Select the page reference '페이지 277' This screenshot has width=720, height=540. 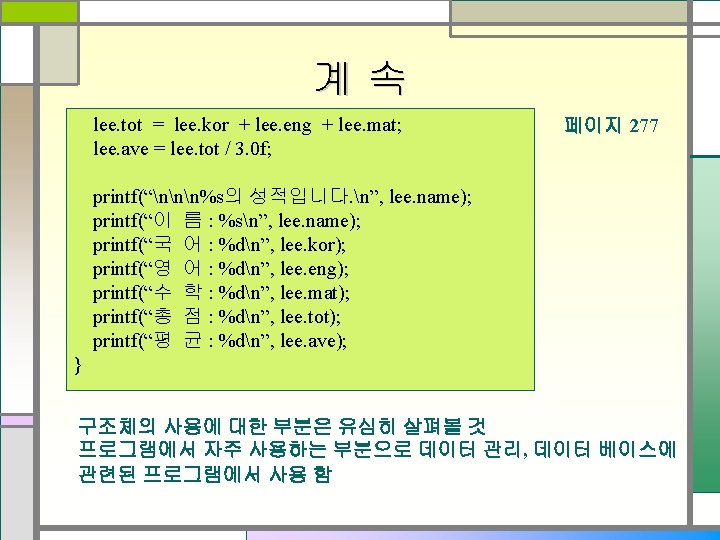611,125
